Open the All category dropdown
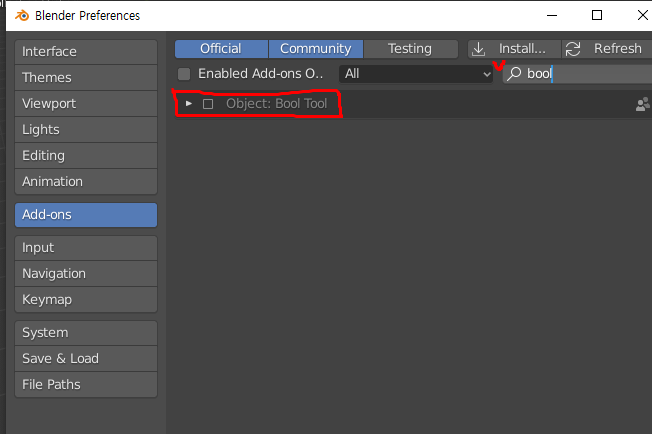 [x=416, y=74]
